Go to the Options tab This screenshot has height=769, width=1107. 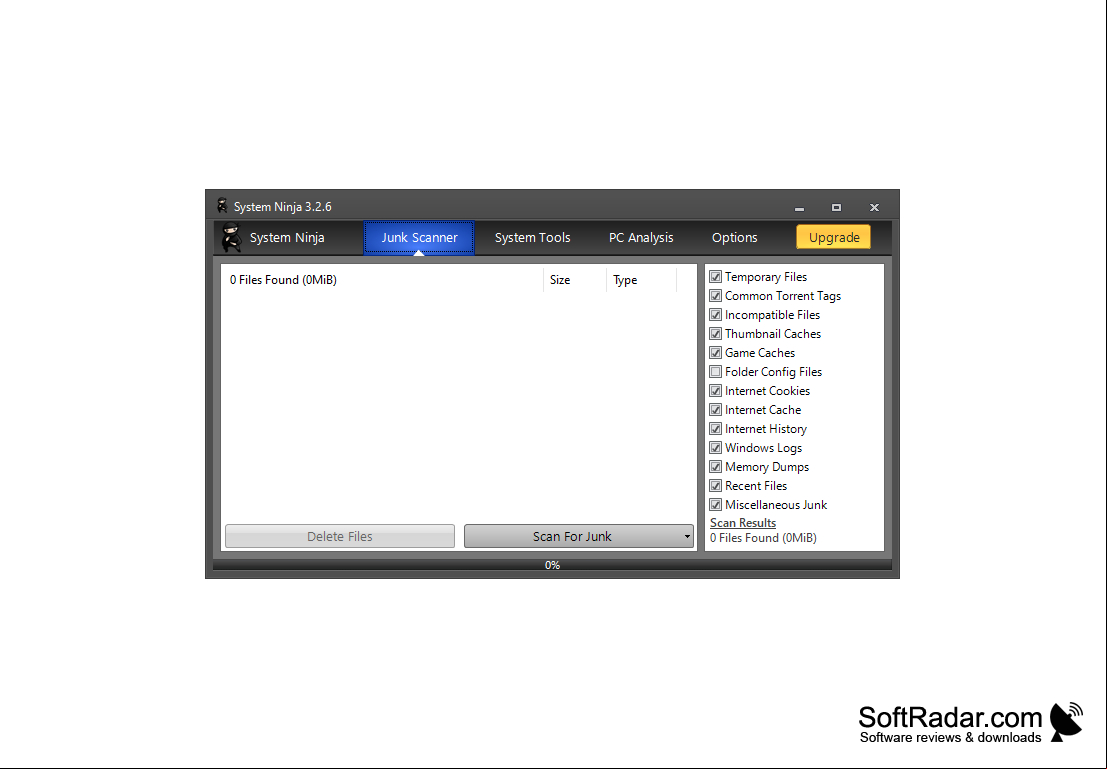(734, 238)
